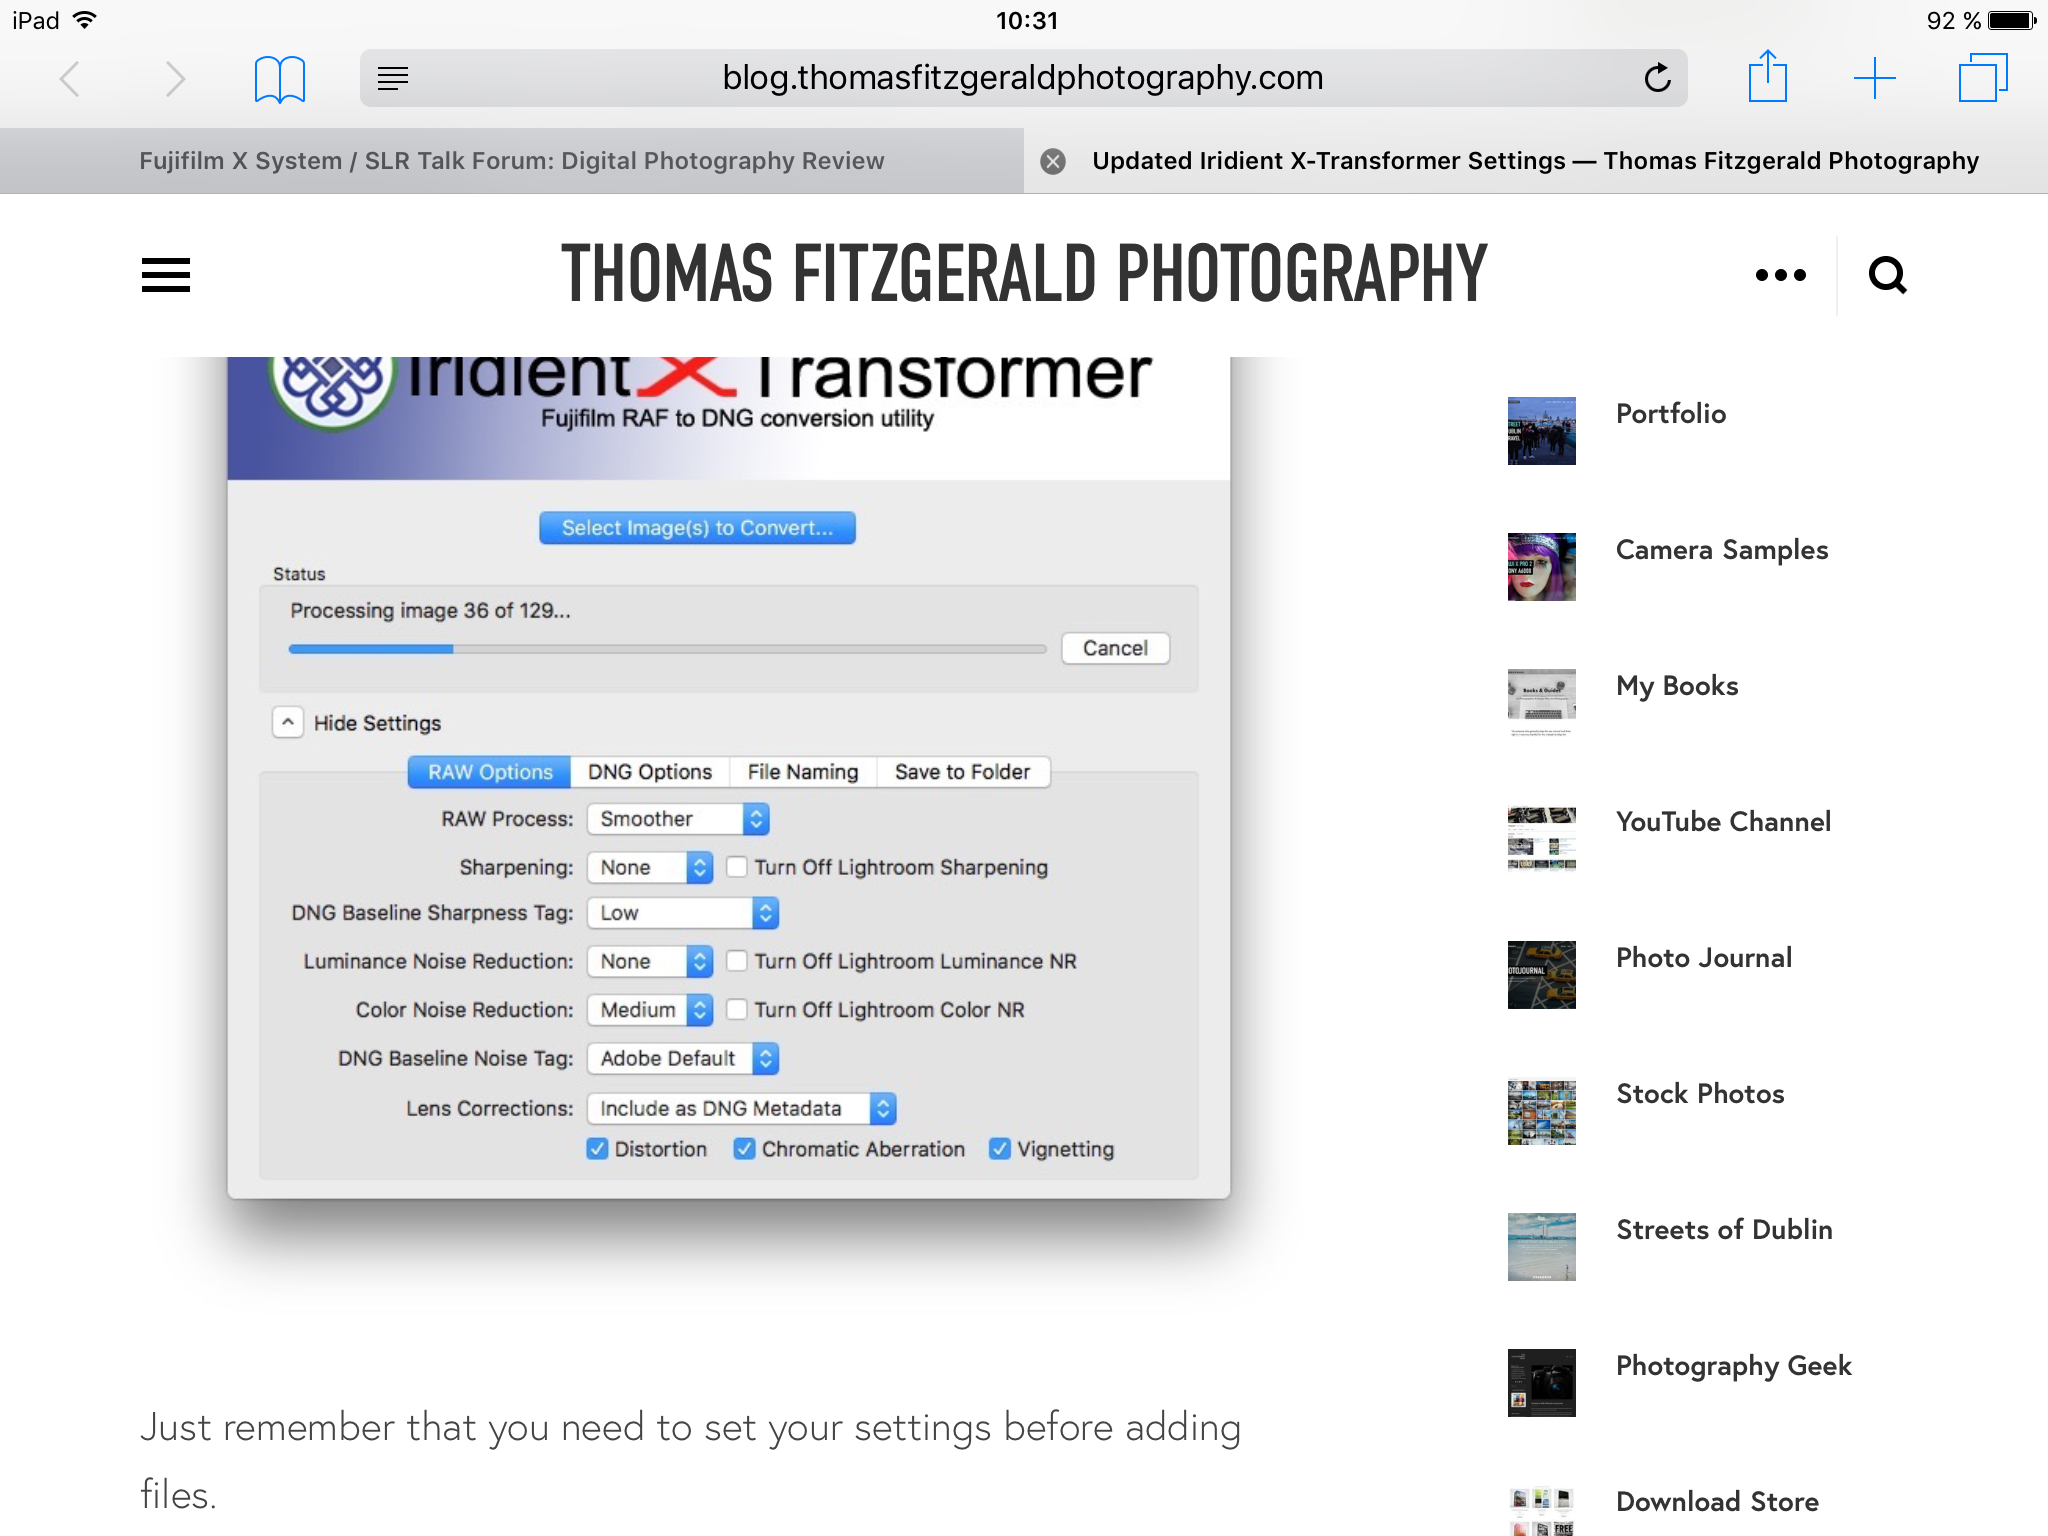Click the Camera Samples thumbnail

point(1541,567)
